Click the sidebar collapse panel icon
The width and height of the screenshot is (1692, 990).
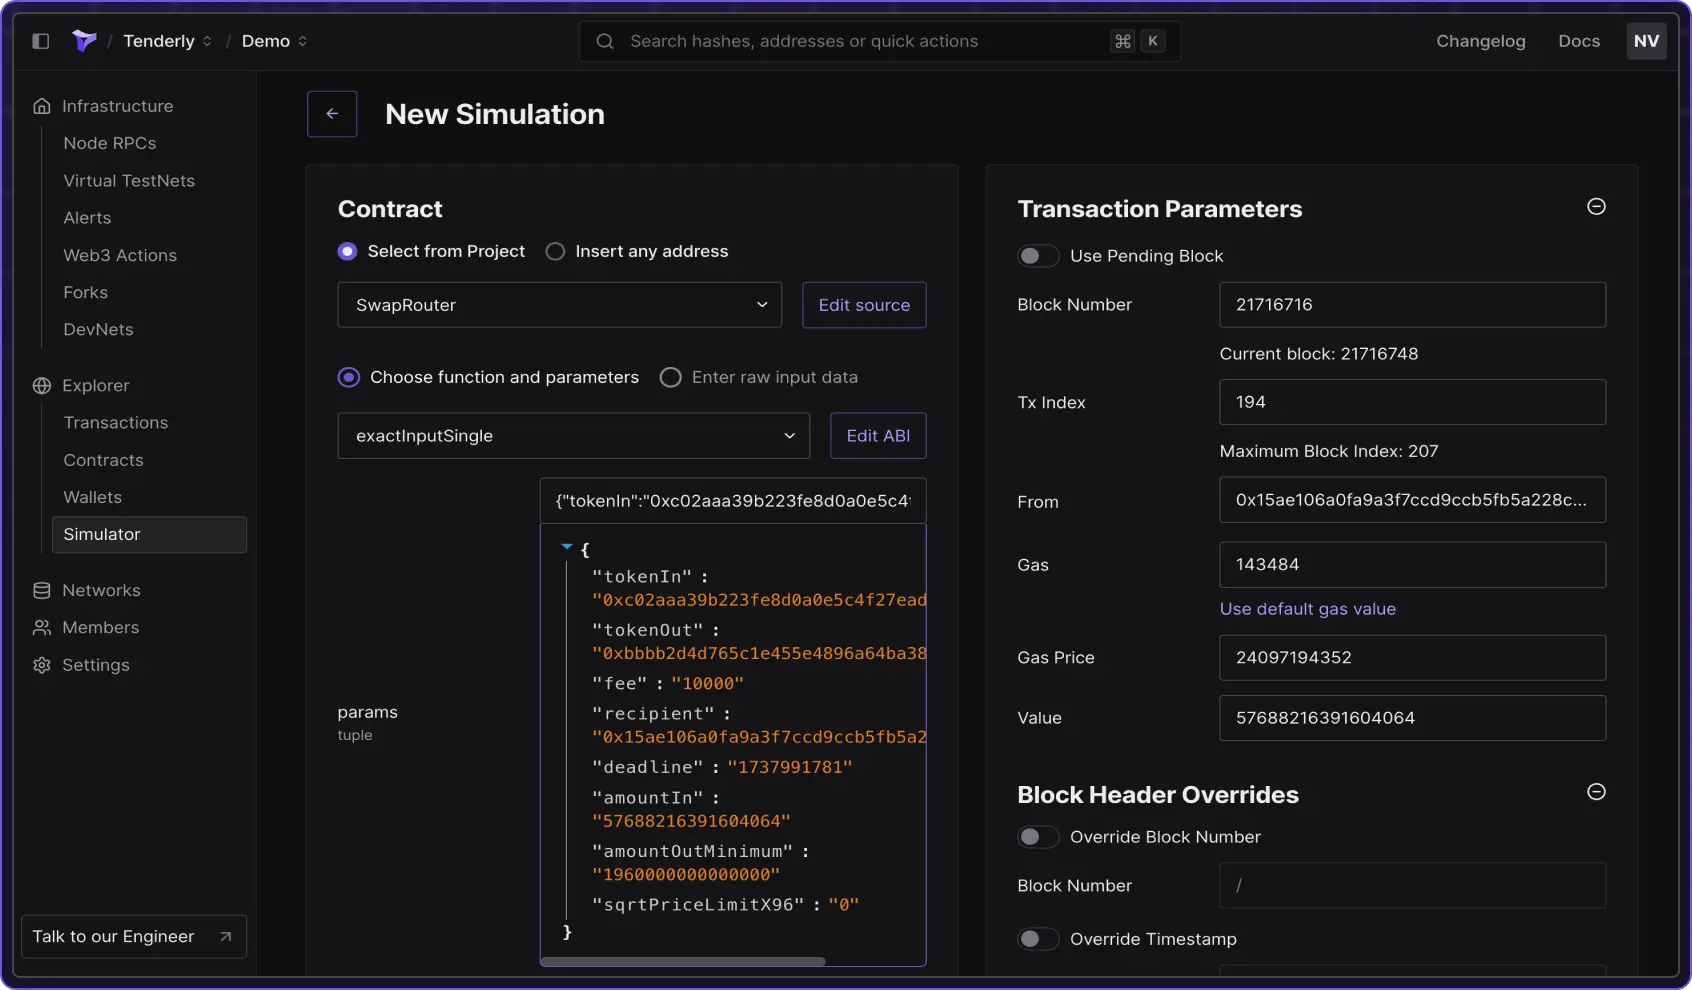(x=40, y=41)
